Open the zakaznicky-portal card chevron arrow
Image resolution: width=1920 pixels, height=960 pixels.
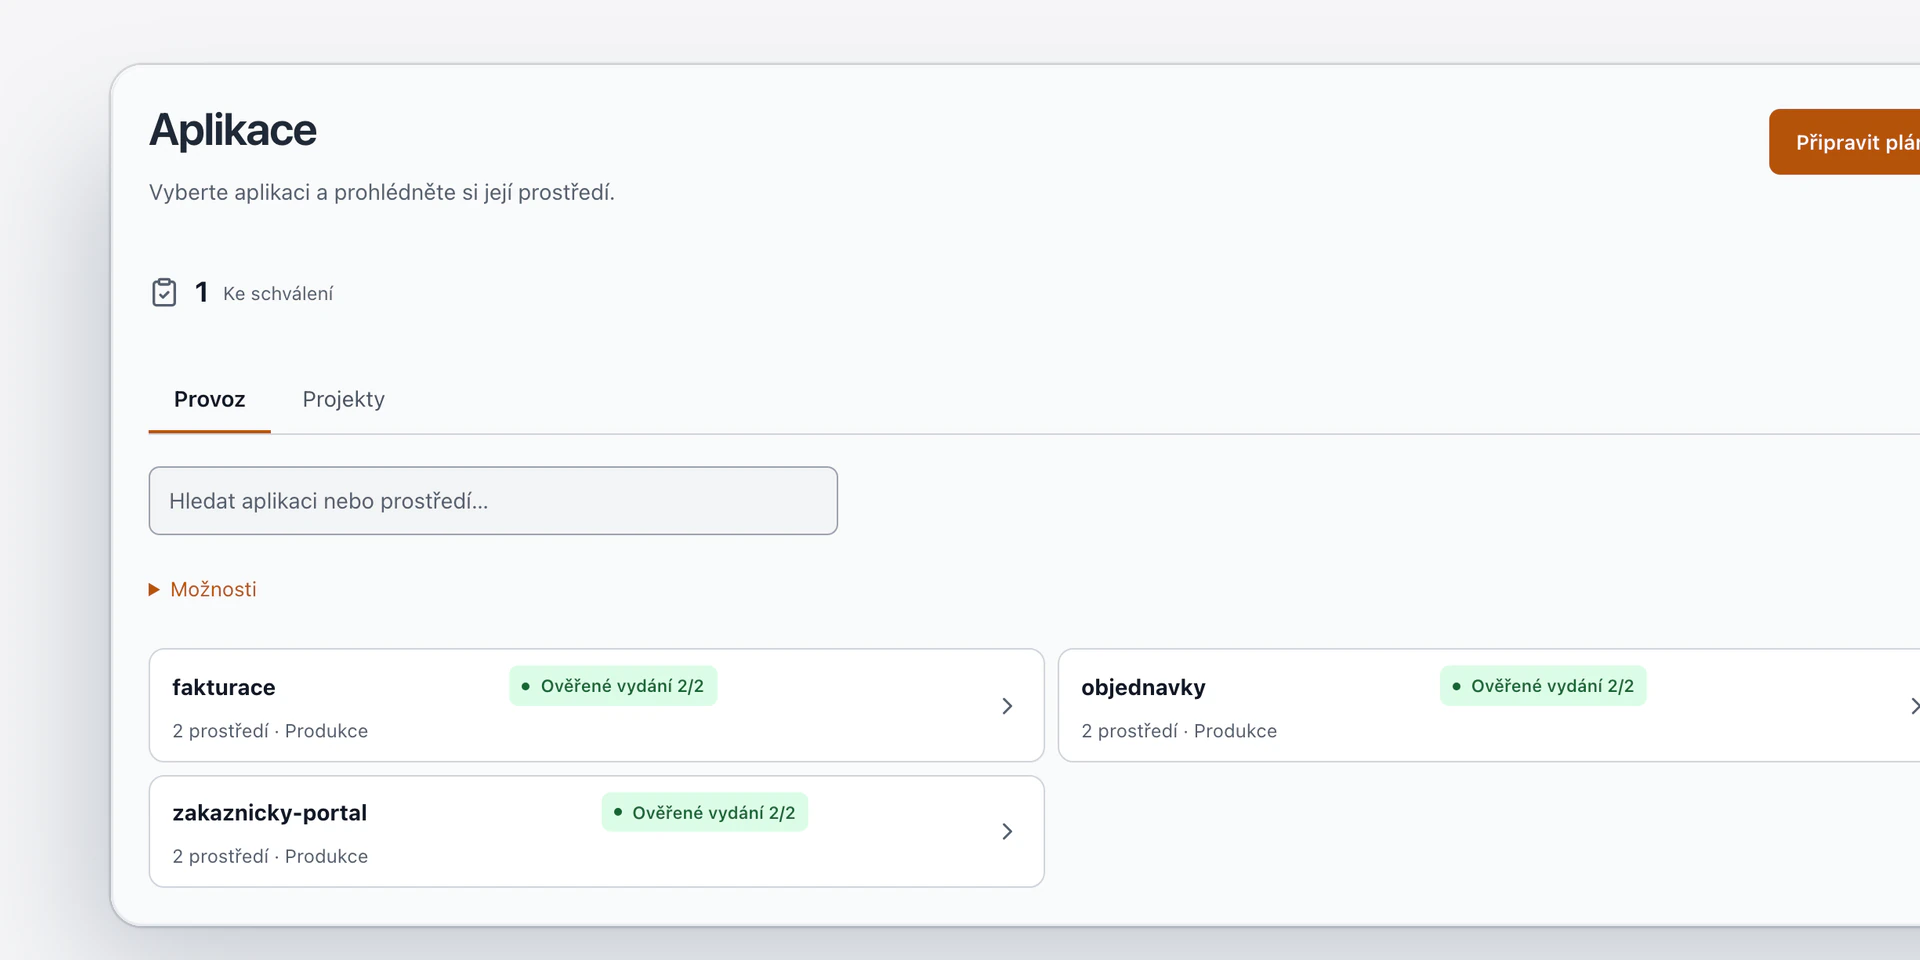pos(1007,832)
